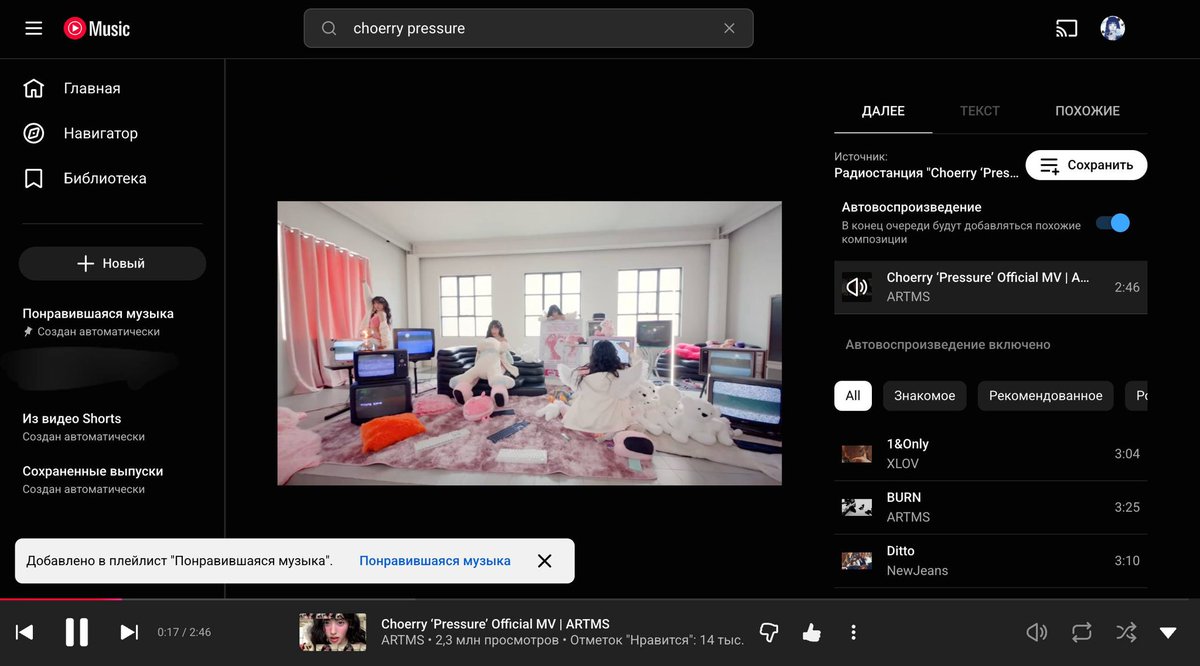The image size is (1200, 666).
Task: Click the Ditto track thumbnail
Action: pyautogui.click(x=857, y=561)
